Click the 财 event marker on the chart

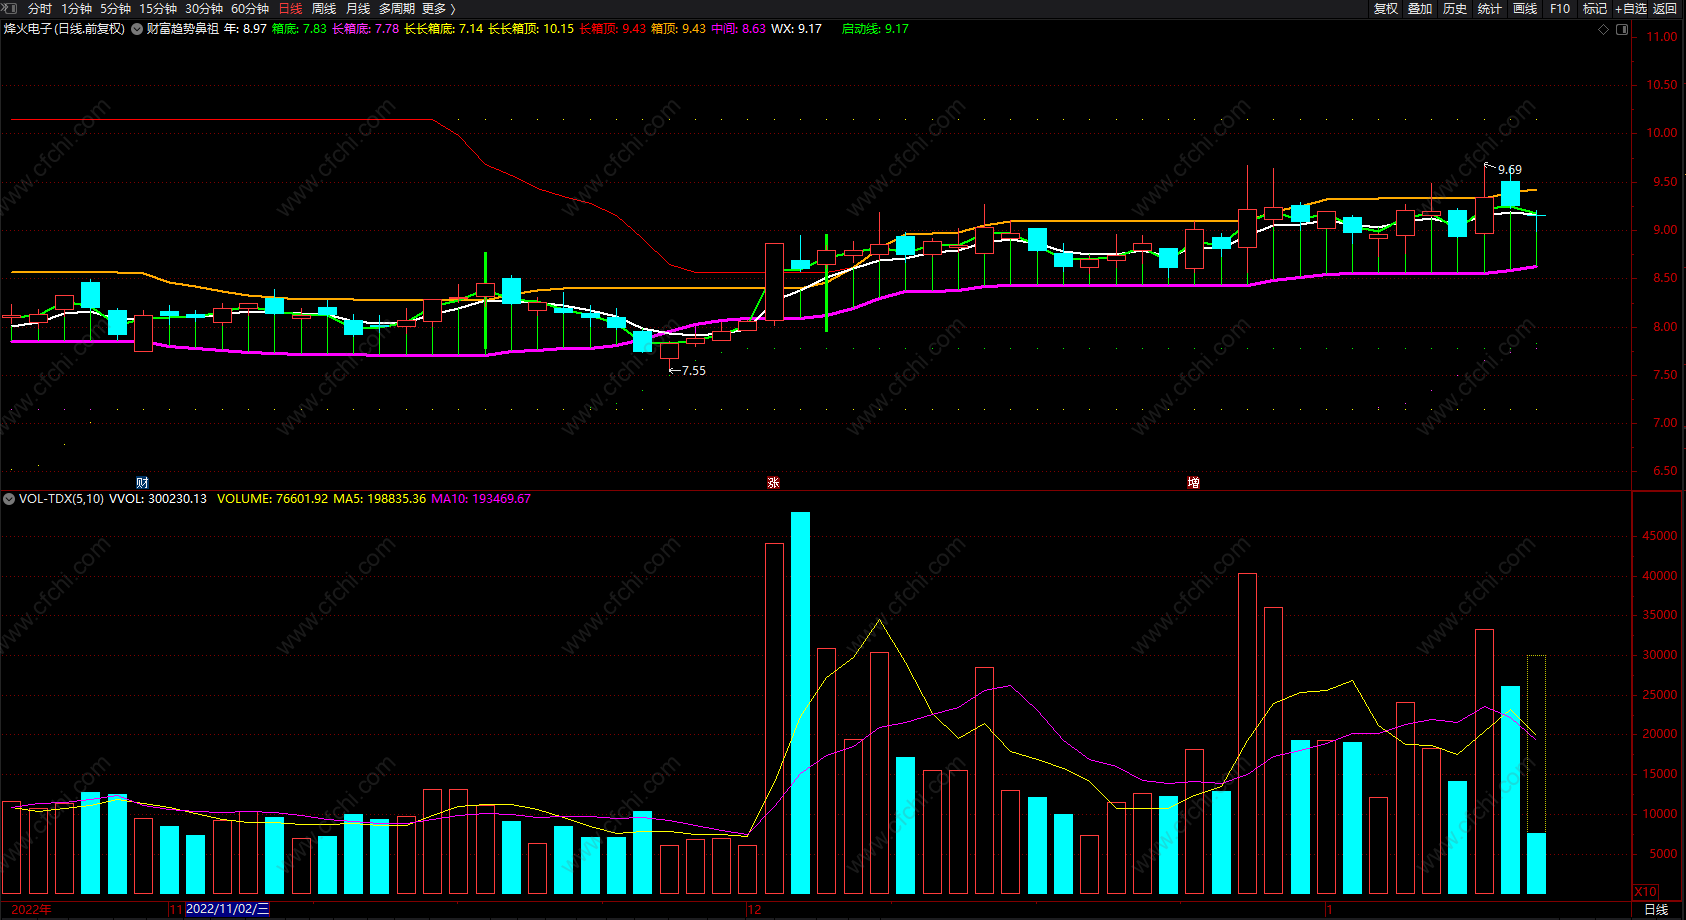(x=142, y=482)
